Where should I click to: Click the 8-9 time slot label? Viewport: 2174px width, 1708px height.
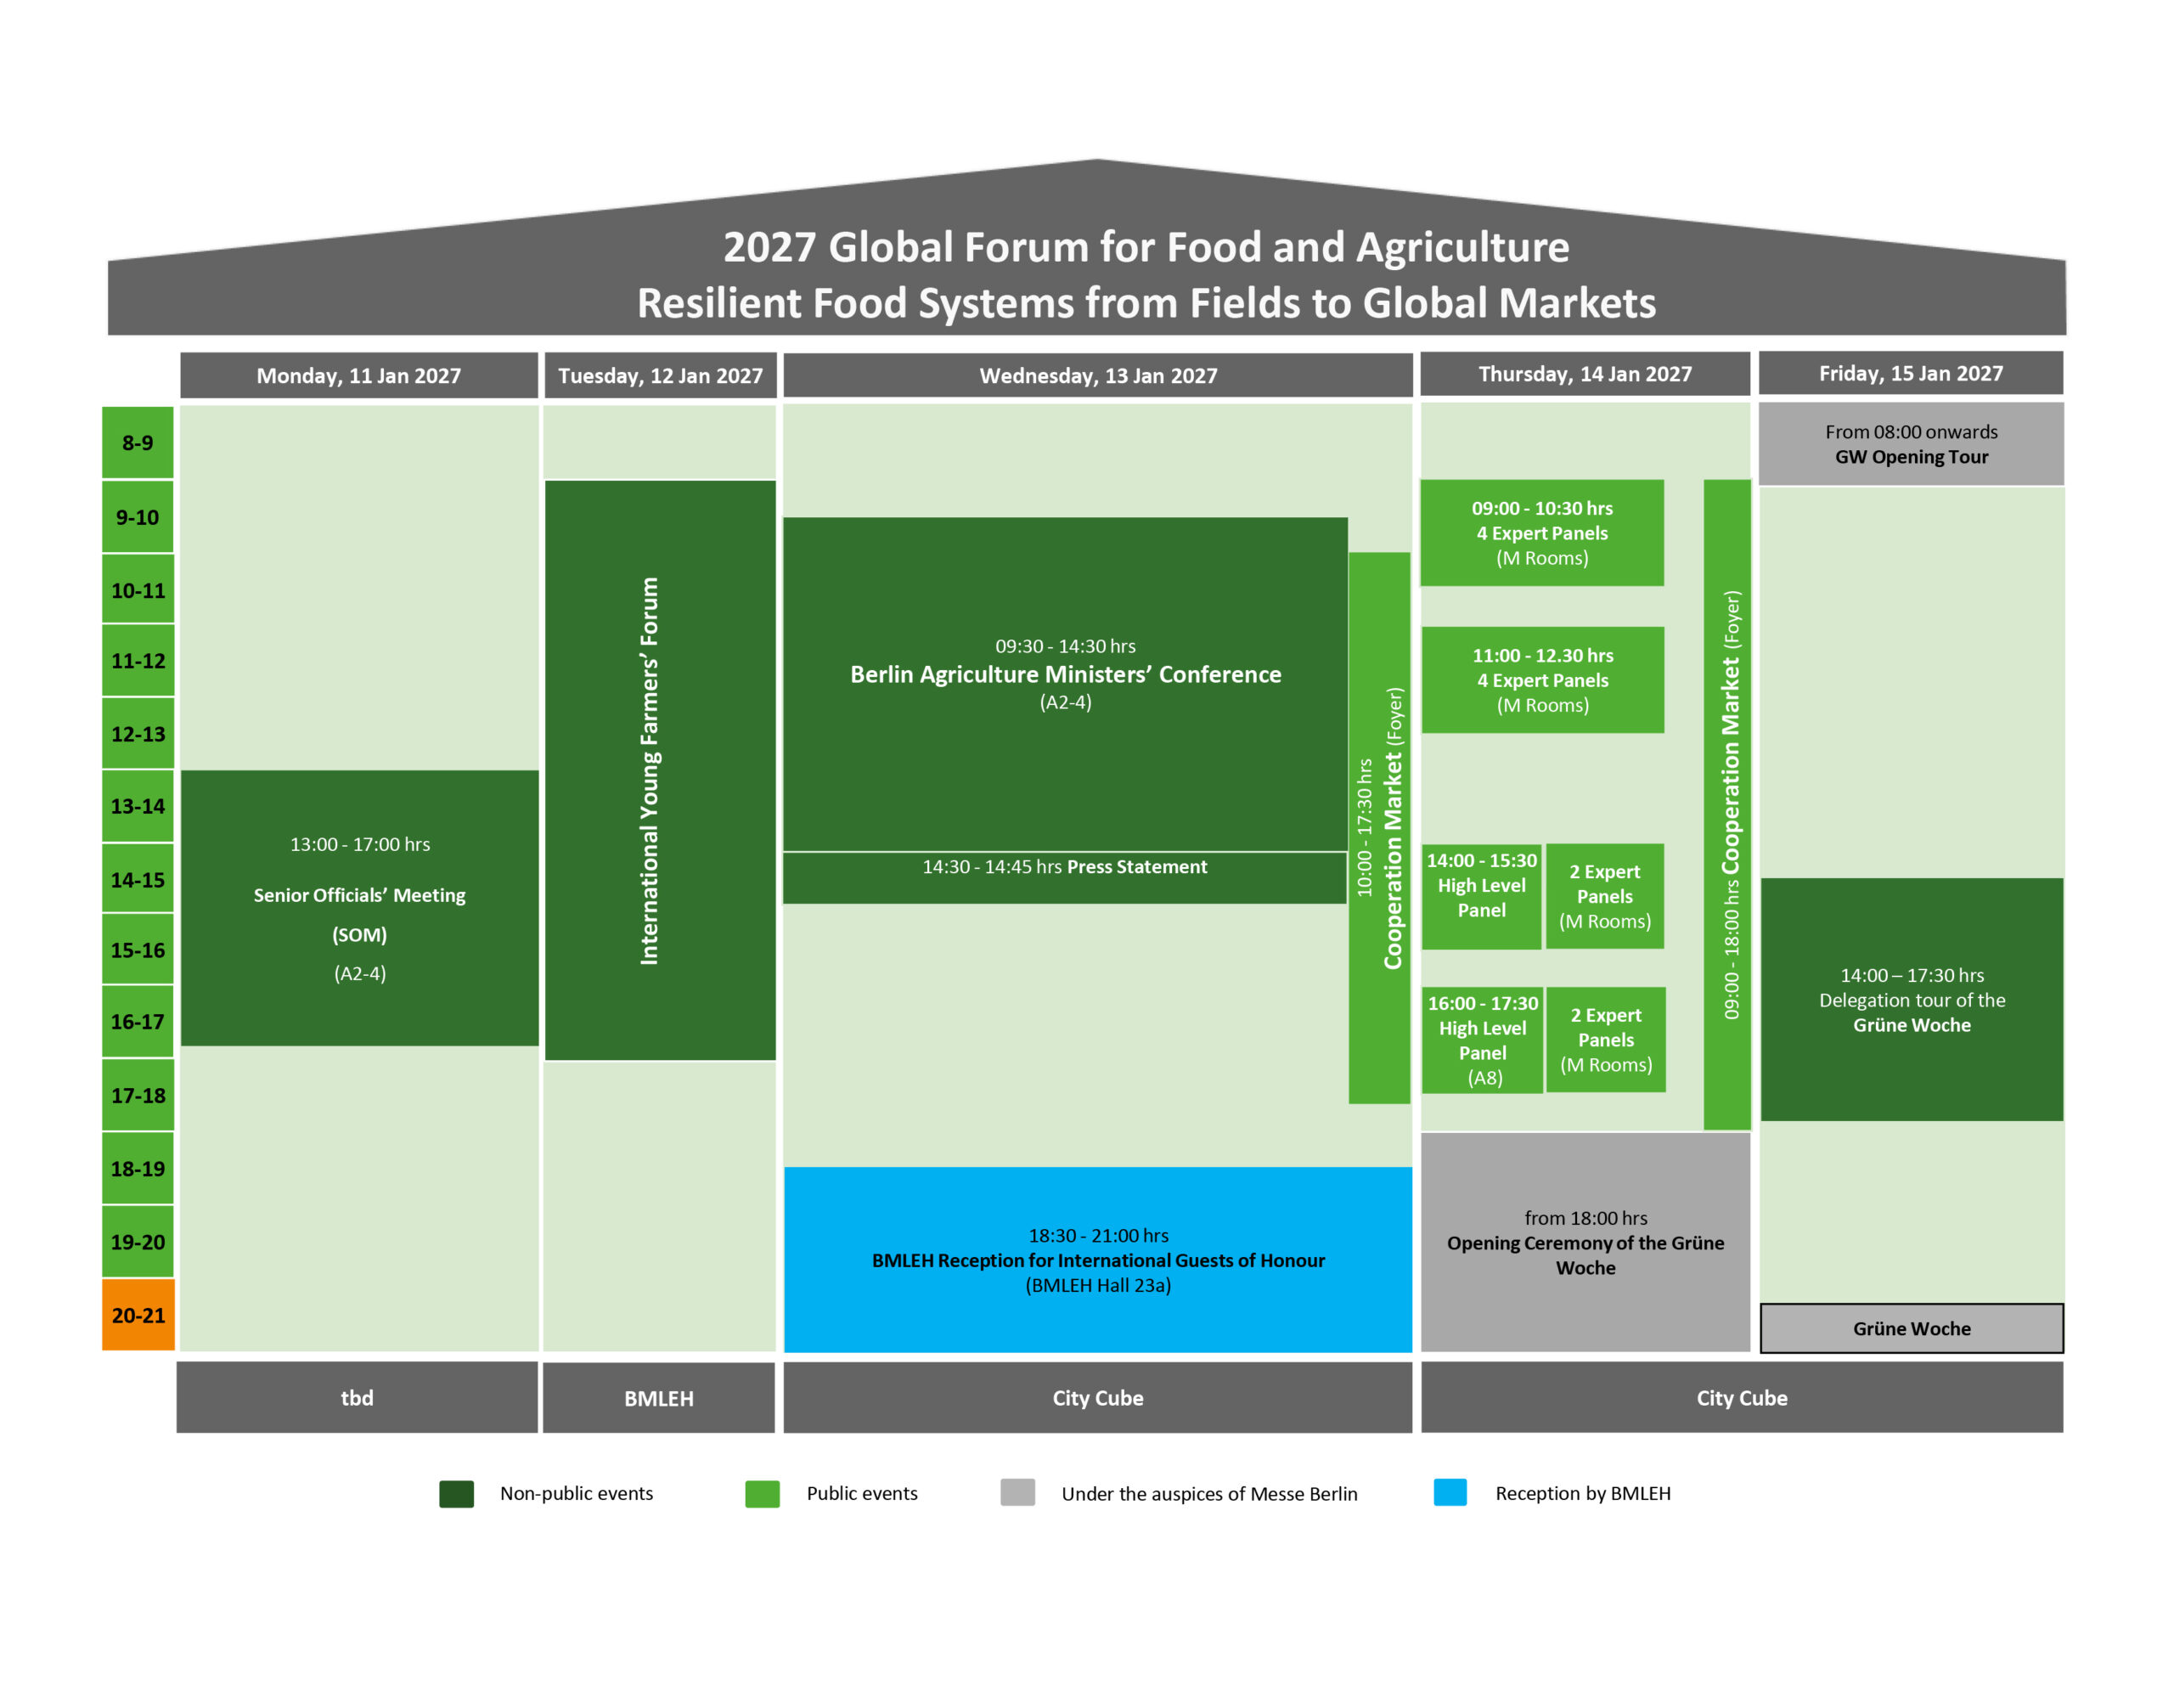coord(138,442)
